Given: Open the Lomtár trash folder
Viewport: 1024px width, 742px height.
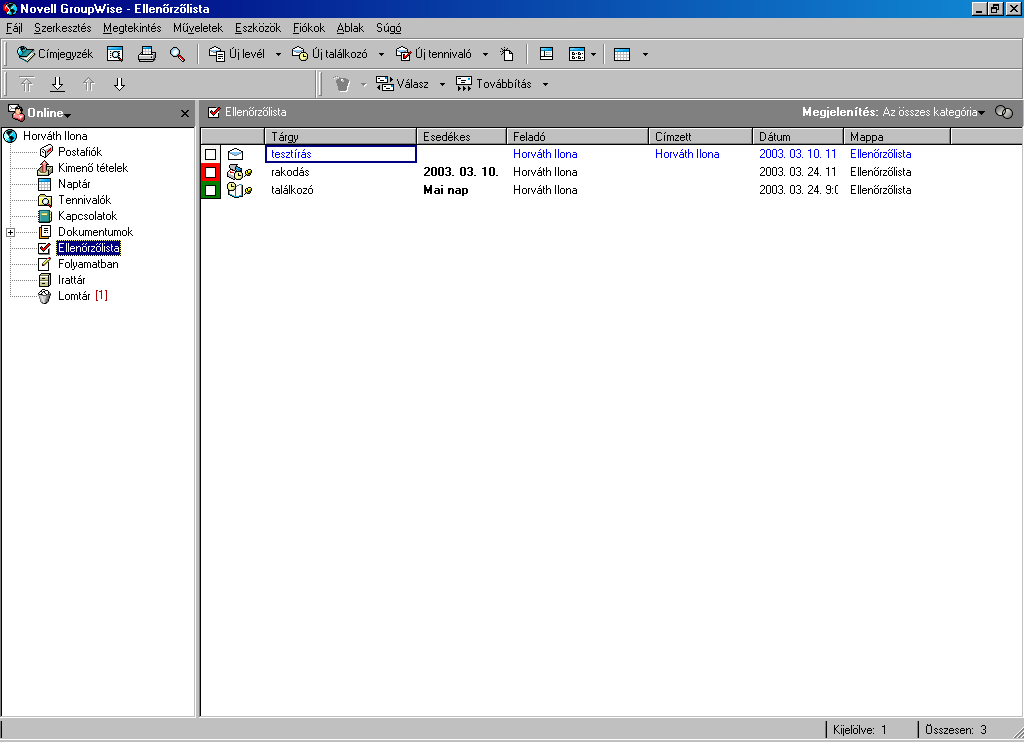Looking at the screenshot, I should pos(74,296).
